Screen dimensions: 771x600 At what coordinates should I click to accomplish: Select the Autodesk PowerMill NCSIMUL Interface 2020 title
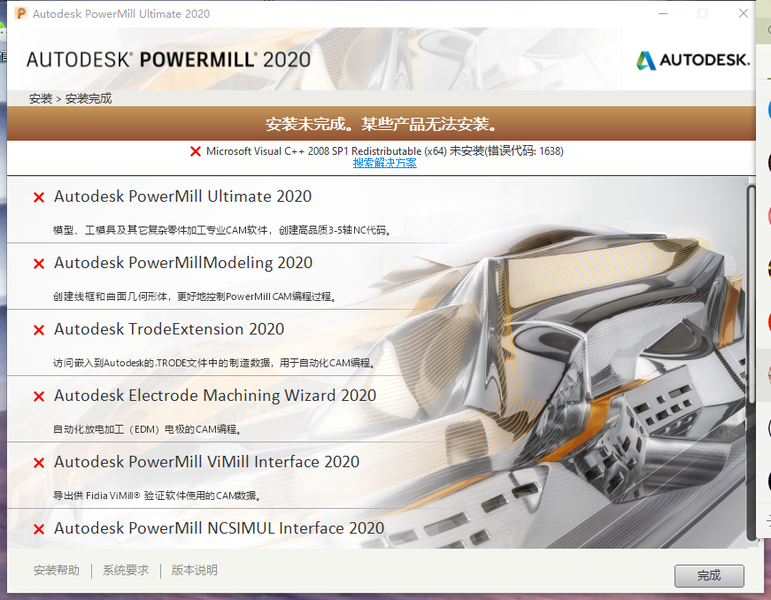(x=219, y=529)
